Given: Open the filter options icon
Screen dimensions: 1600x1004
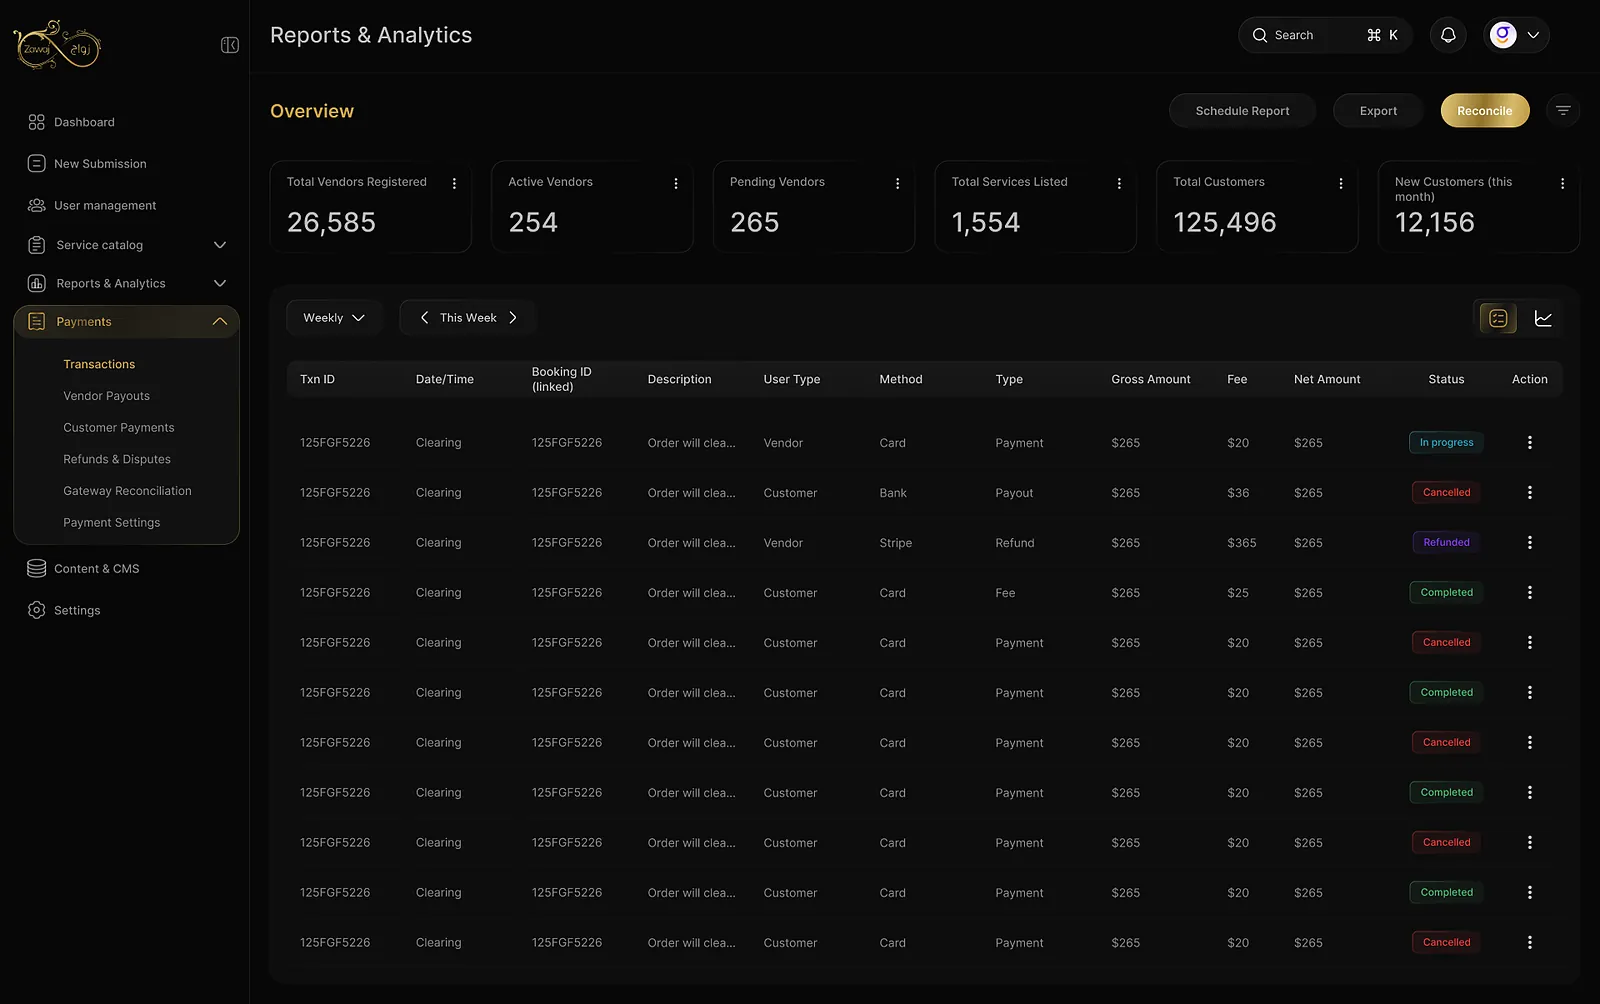Looking at the screenshot, I should [1563, 111].
